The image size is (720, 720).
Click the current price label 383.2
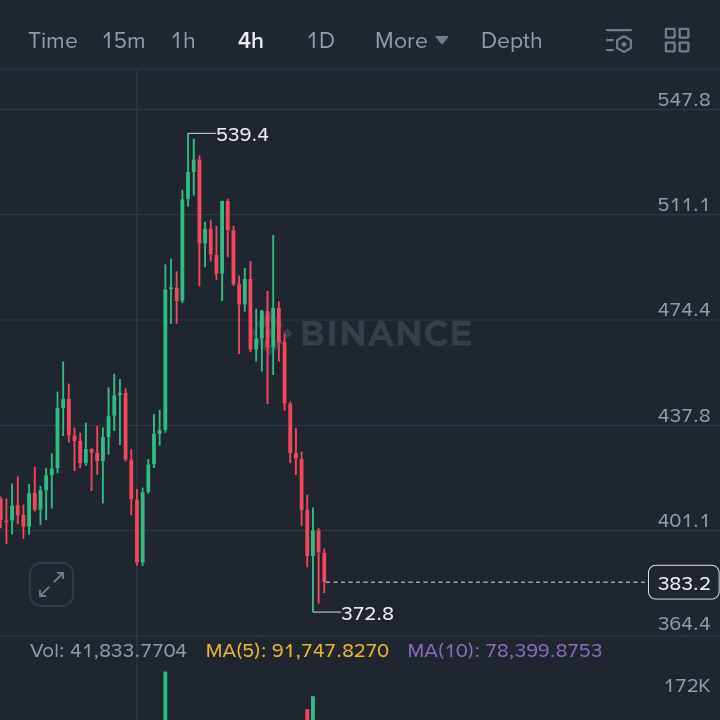[684, 583]
